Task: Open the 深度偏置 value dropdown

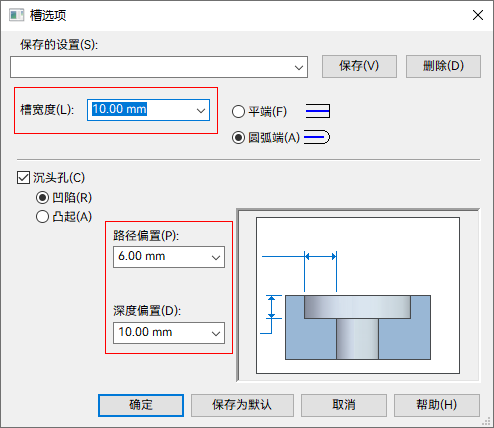Action: (x=216, y=333)
